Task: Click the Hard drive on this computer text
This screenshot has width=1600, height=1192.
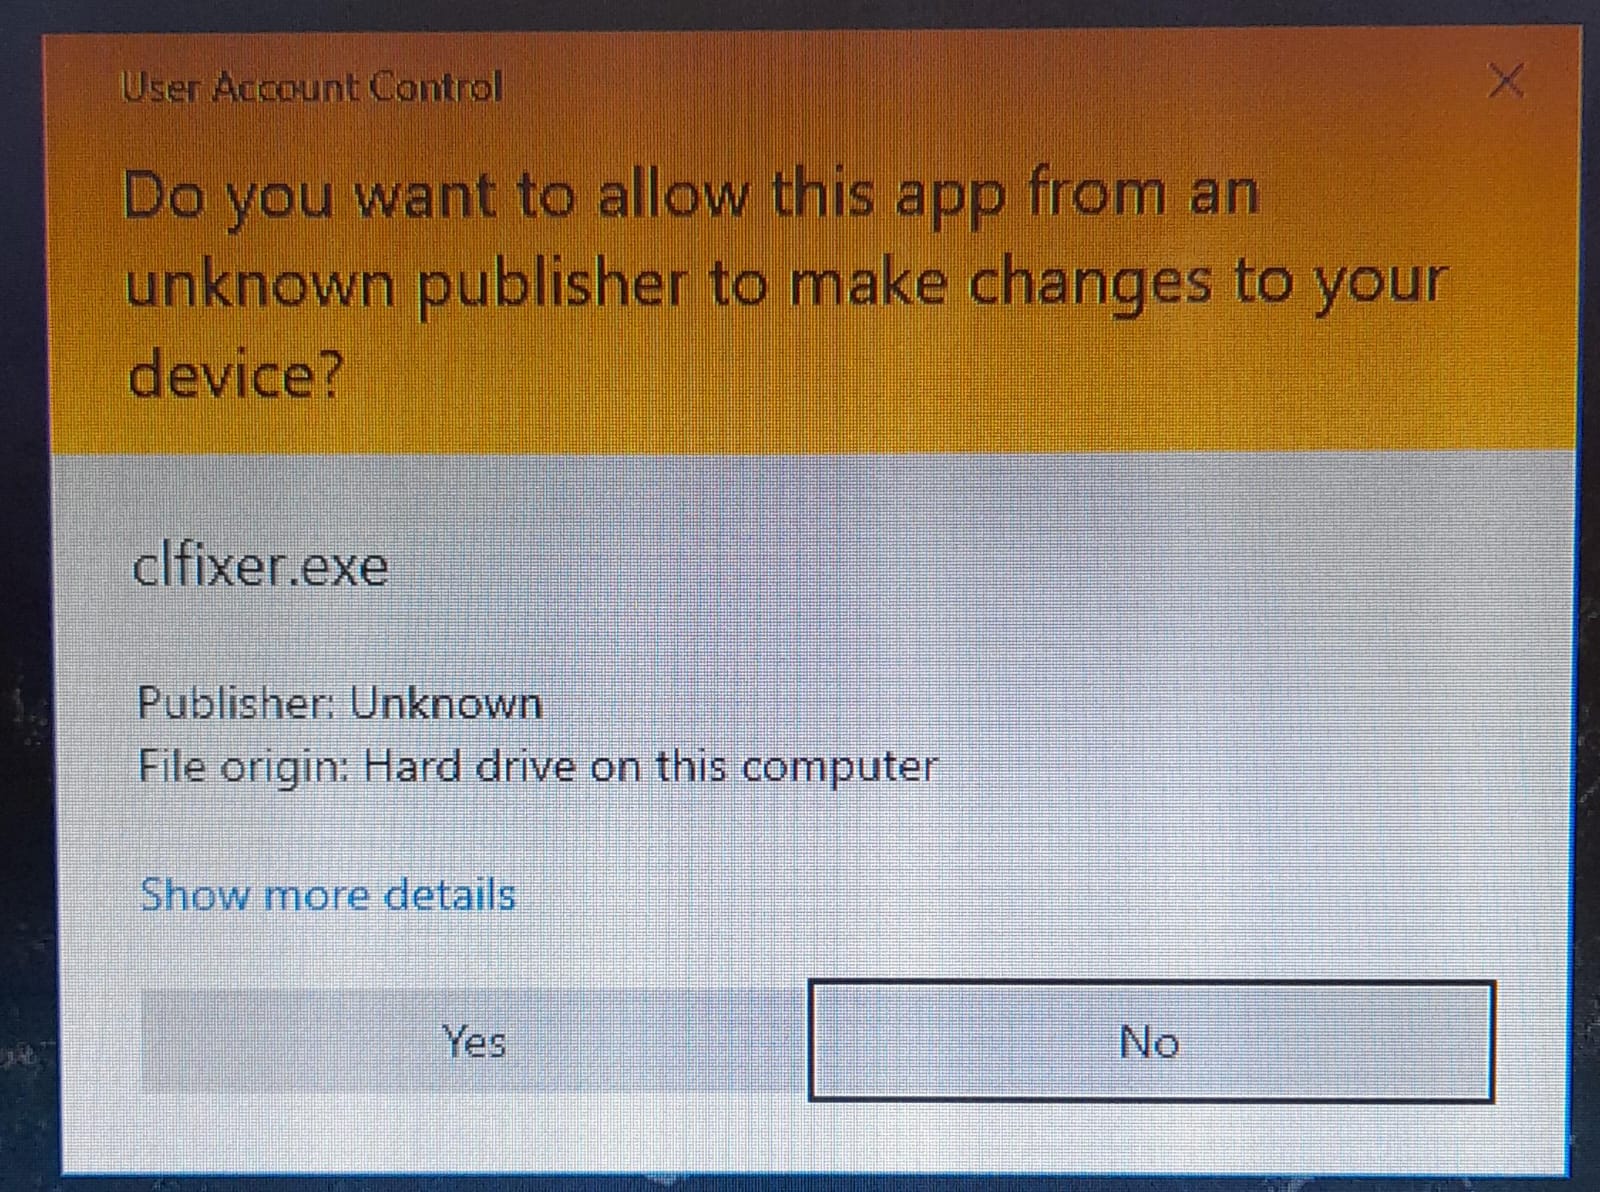Action: point(651,766)
